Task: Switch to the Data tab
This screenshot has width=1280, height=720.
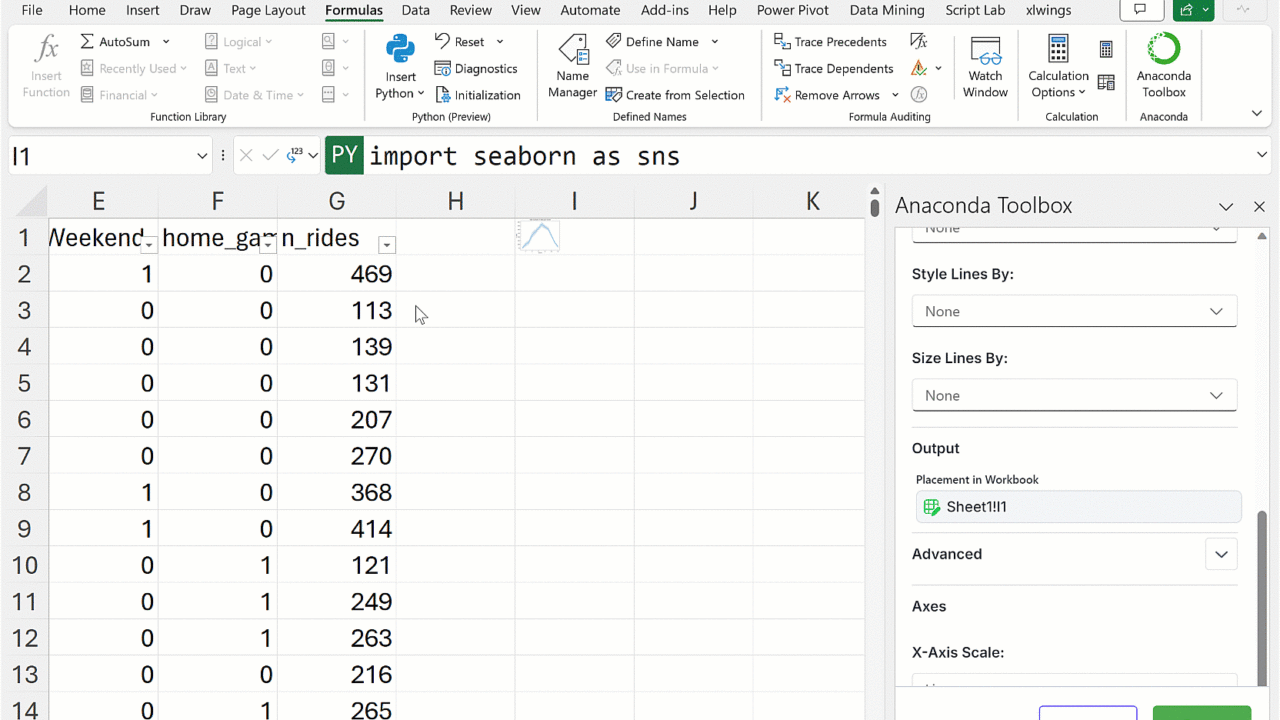Action: click(x=415, y=10)
